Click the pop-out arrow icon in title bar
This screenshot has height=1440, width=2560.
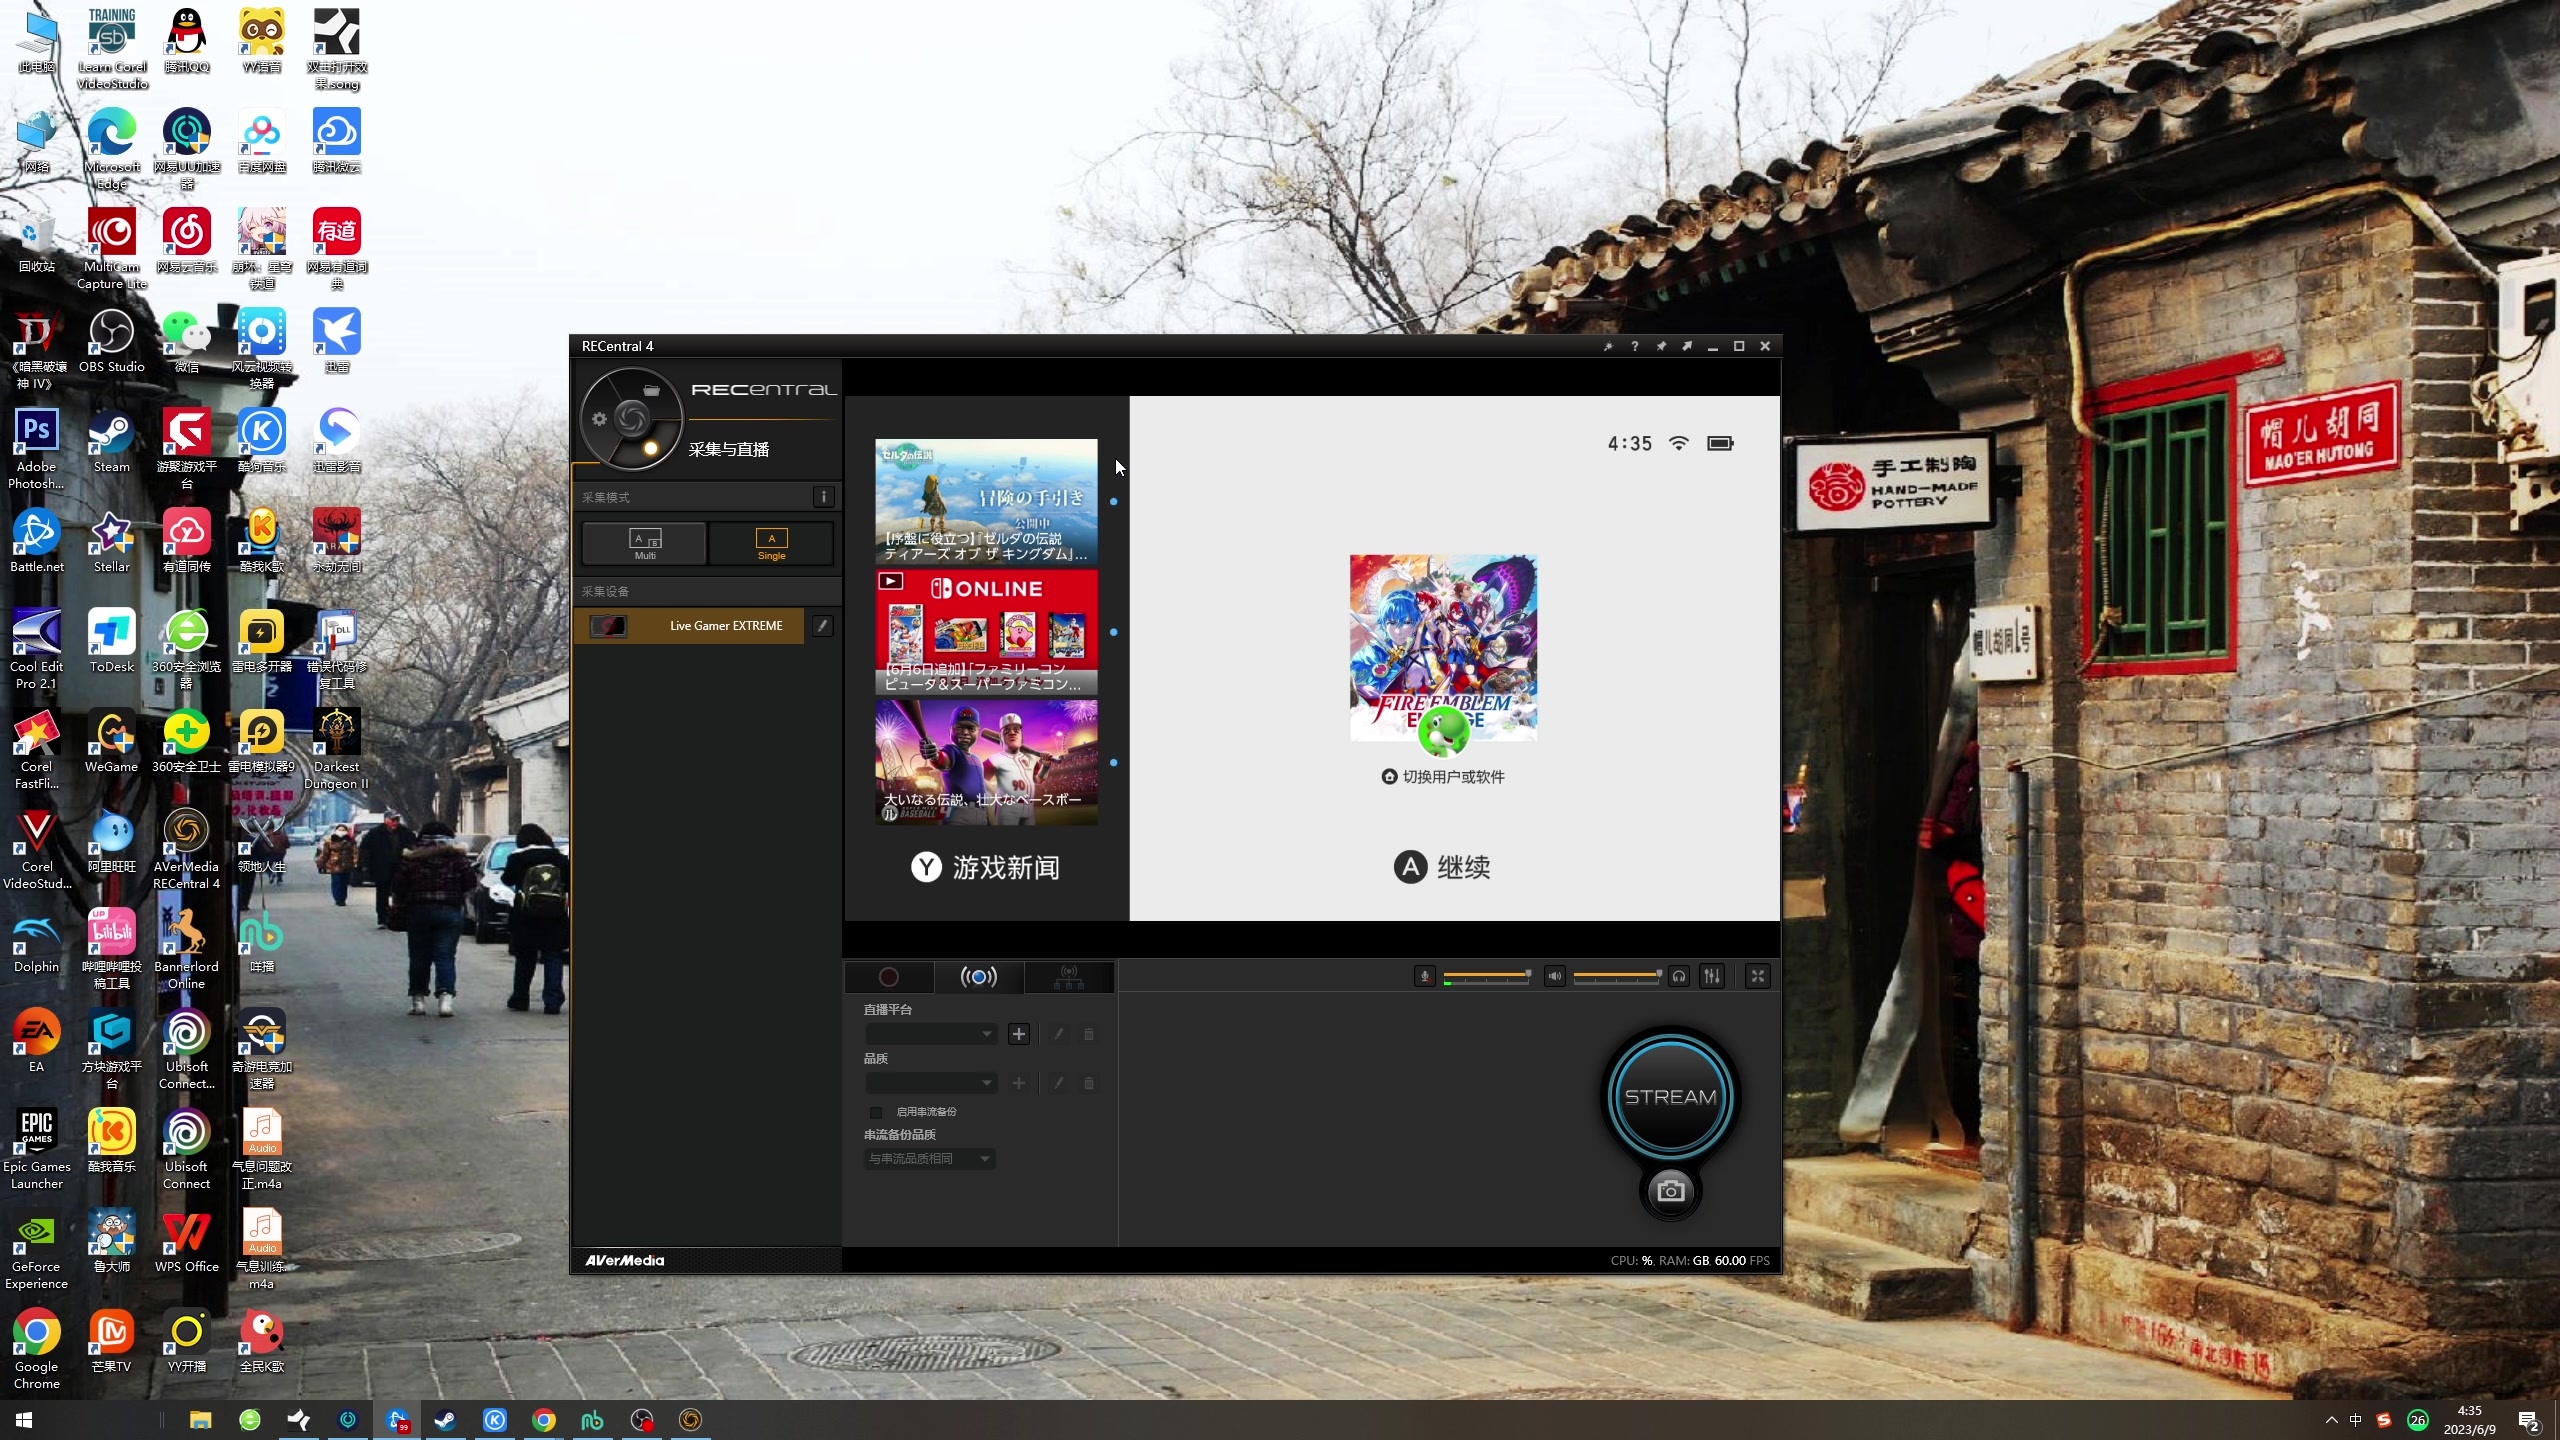tap(1687, 347)
